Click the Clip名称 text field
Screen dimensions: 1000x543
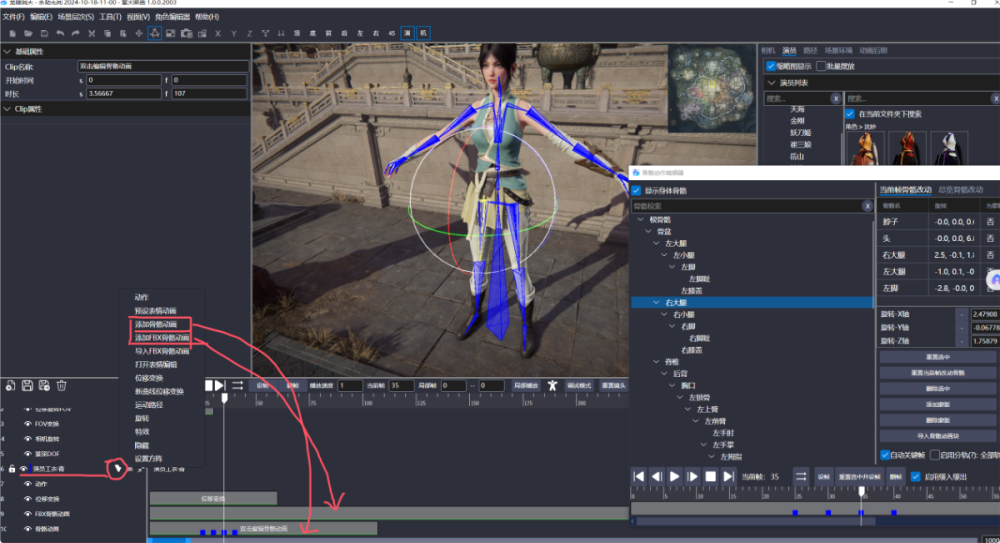tap(162, 66)
